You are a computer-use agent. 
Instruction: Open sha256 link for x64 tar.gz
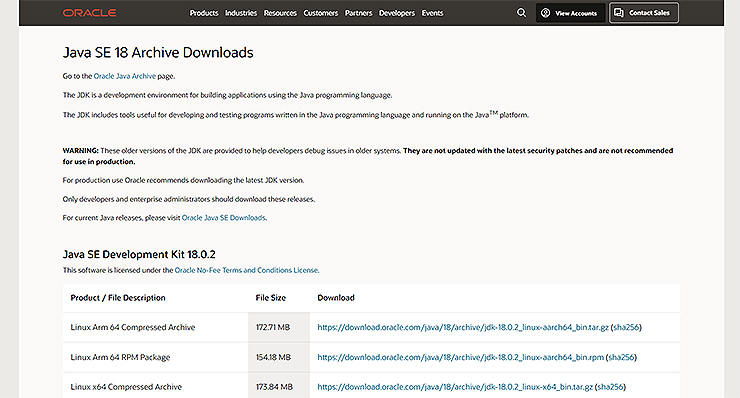(x=610, y=387)
